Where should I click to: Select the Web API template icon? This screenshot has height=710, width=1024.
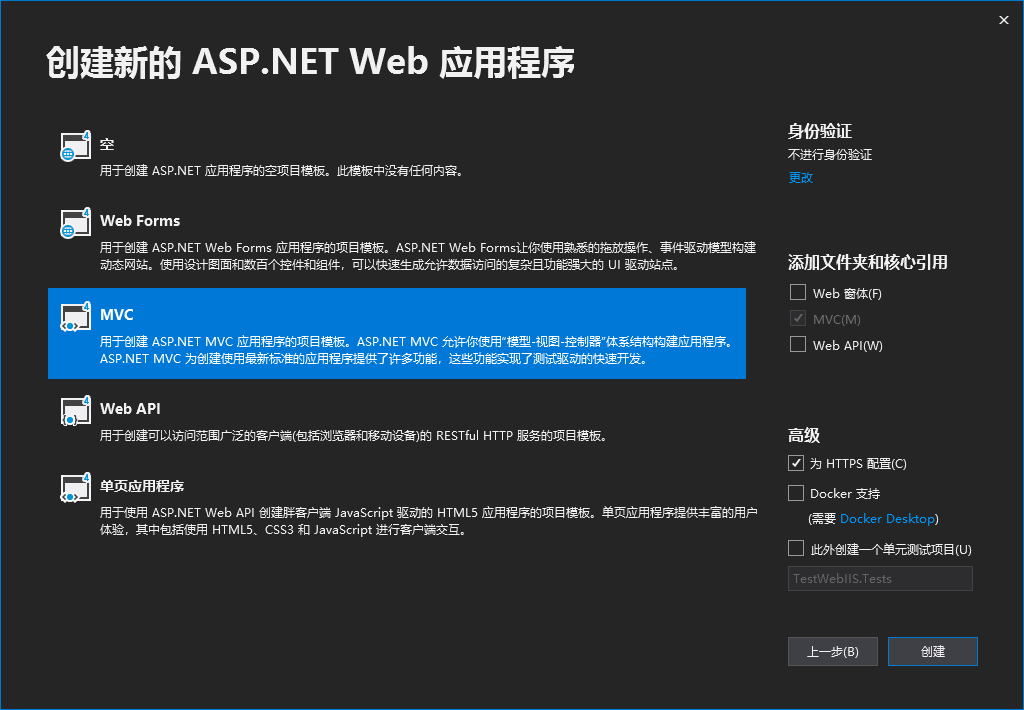click(74, 413)
